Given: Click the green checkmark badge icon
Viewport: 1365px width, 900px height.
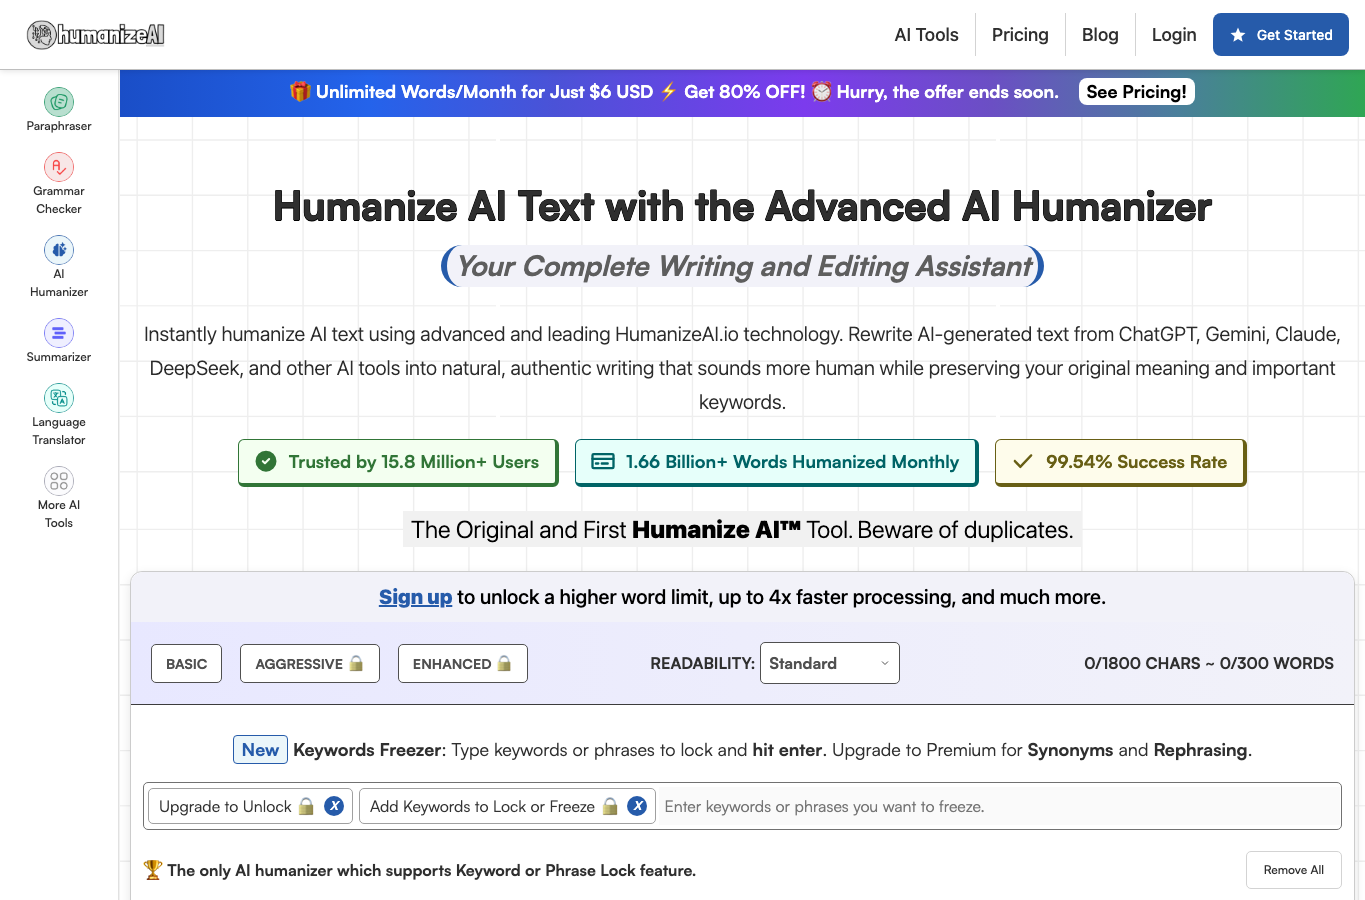Looking at the screenshot, I should point(266,461).
